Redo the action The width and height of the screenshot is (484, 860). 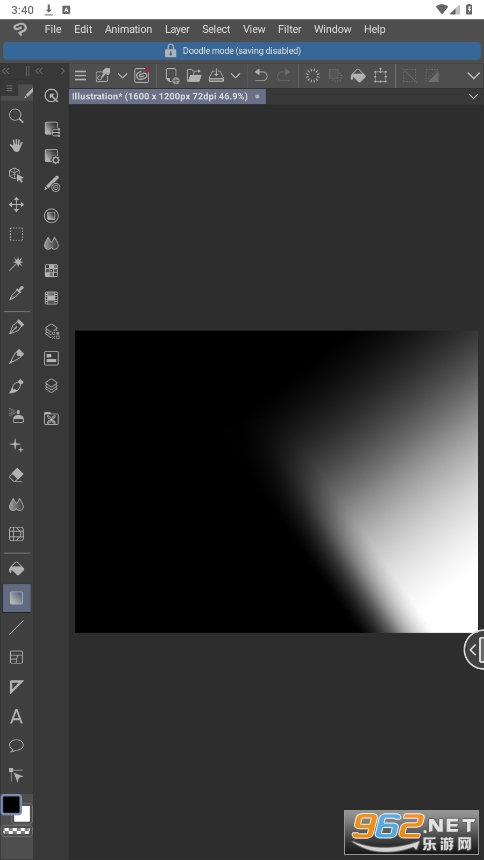pos(283,76)
